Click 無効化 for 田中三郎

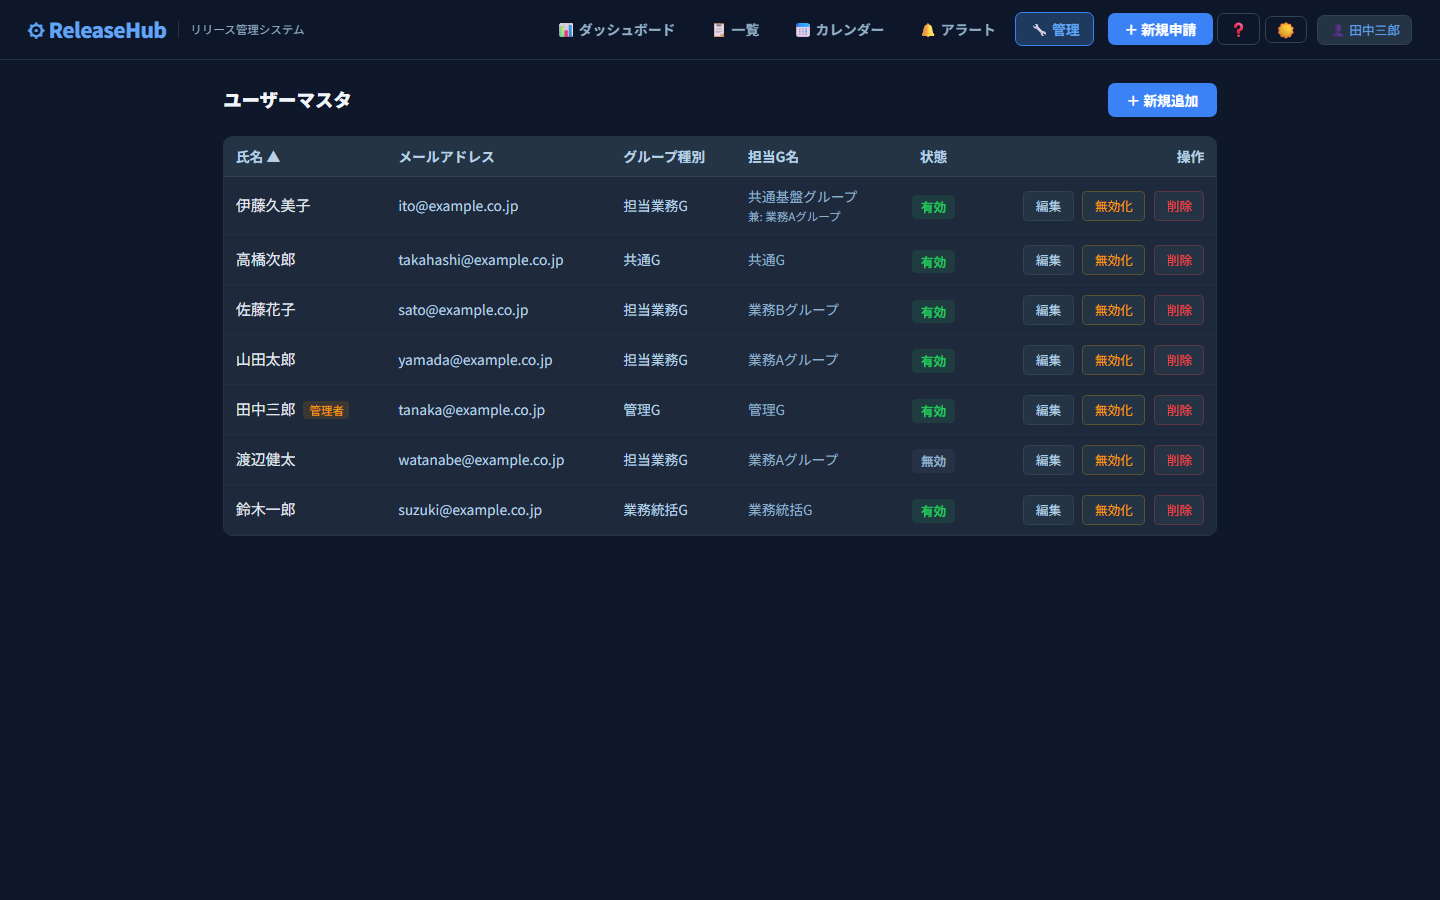pyautogui.click(x=1113, y=410)
